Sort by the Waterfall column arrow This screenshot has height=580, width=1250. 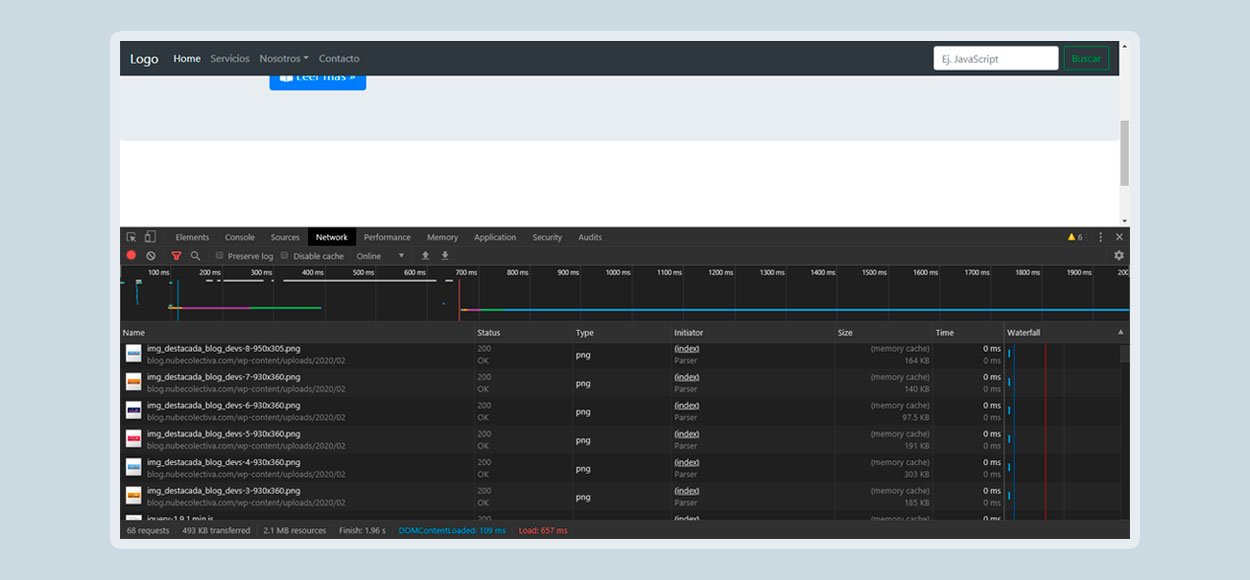point(1120,332)
